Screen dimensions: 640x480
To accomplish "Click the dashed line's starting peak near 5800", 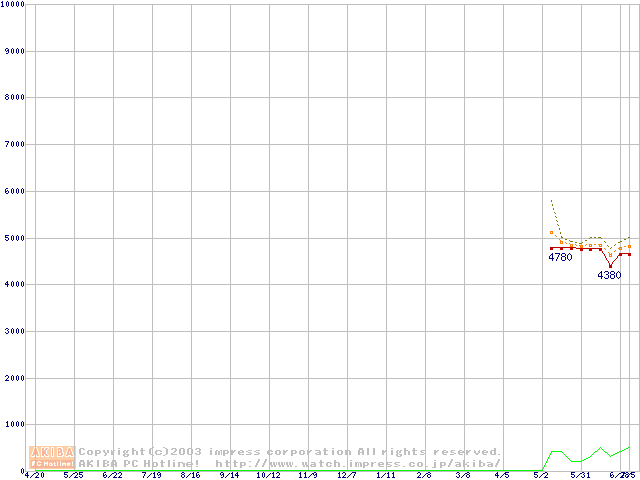I will [552, 200].
